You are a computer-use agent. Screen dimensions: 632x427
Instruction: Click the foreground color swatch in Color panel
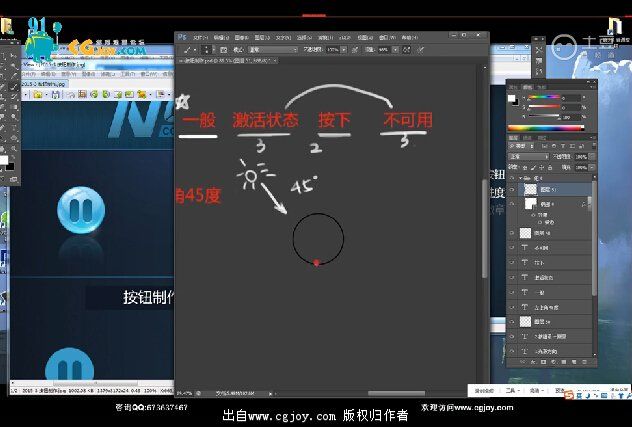coord(511,98)
